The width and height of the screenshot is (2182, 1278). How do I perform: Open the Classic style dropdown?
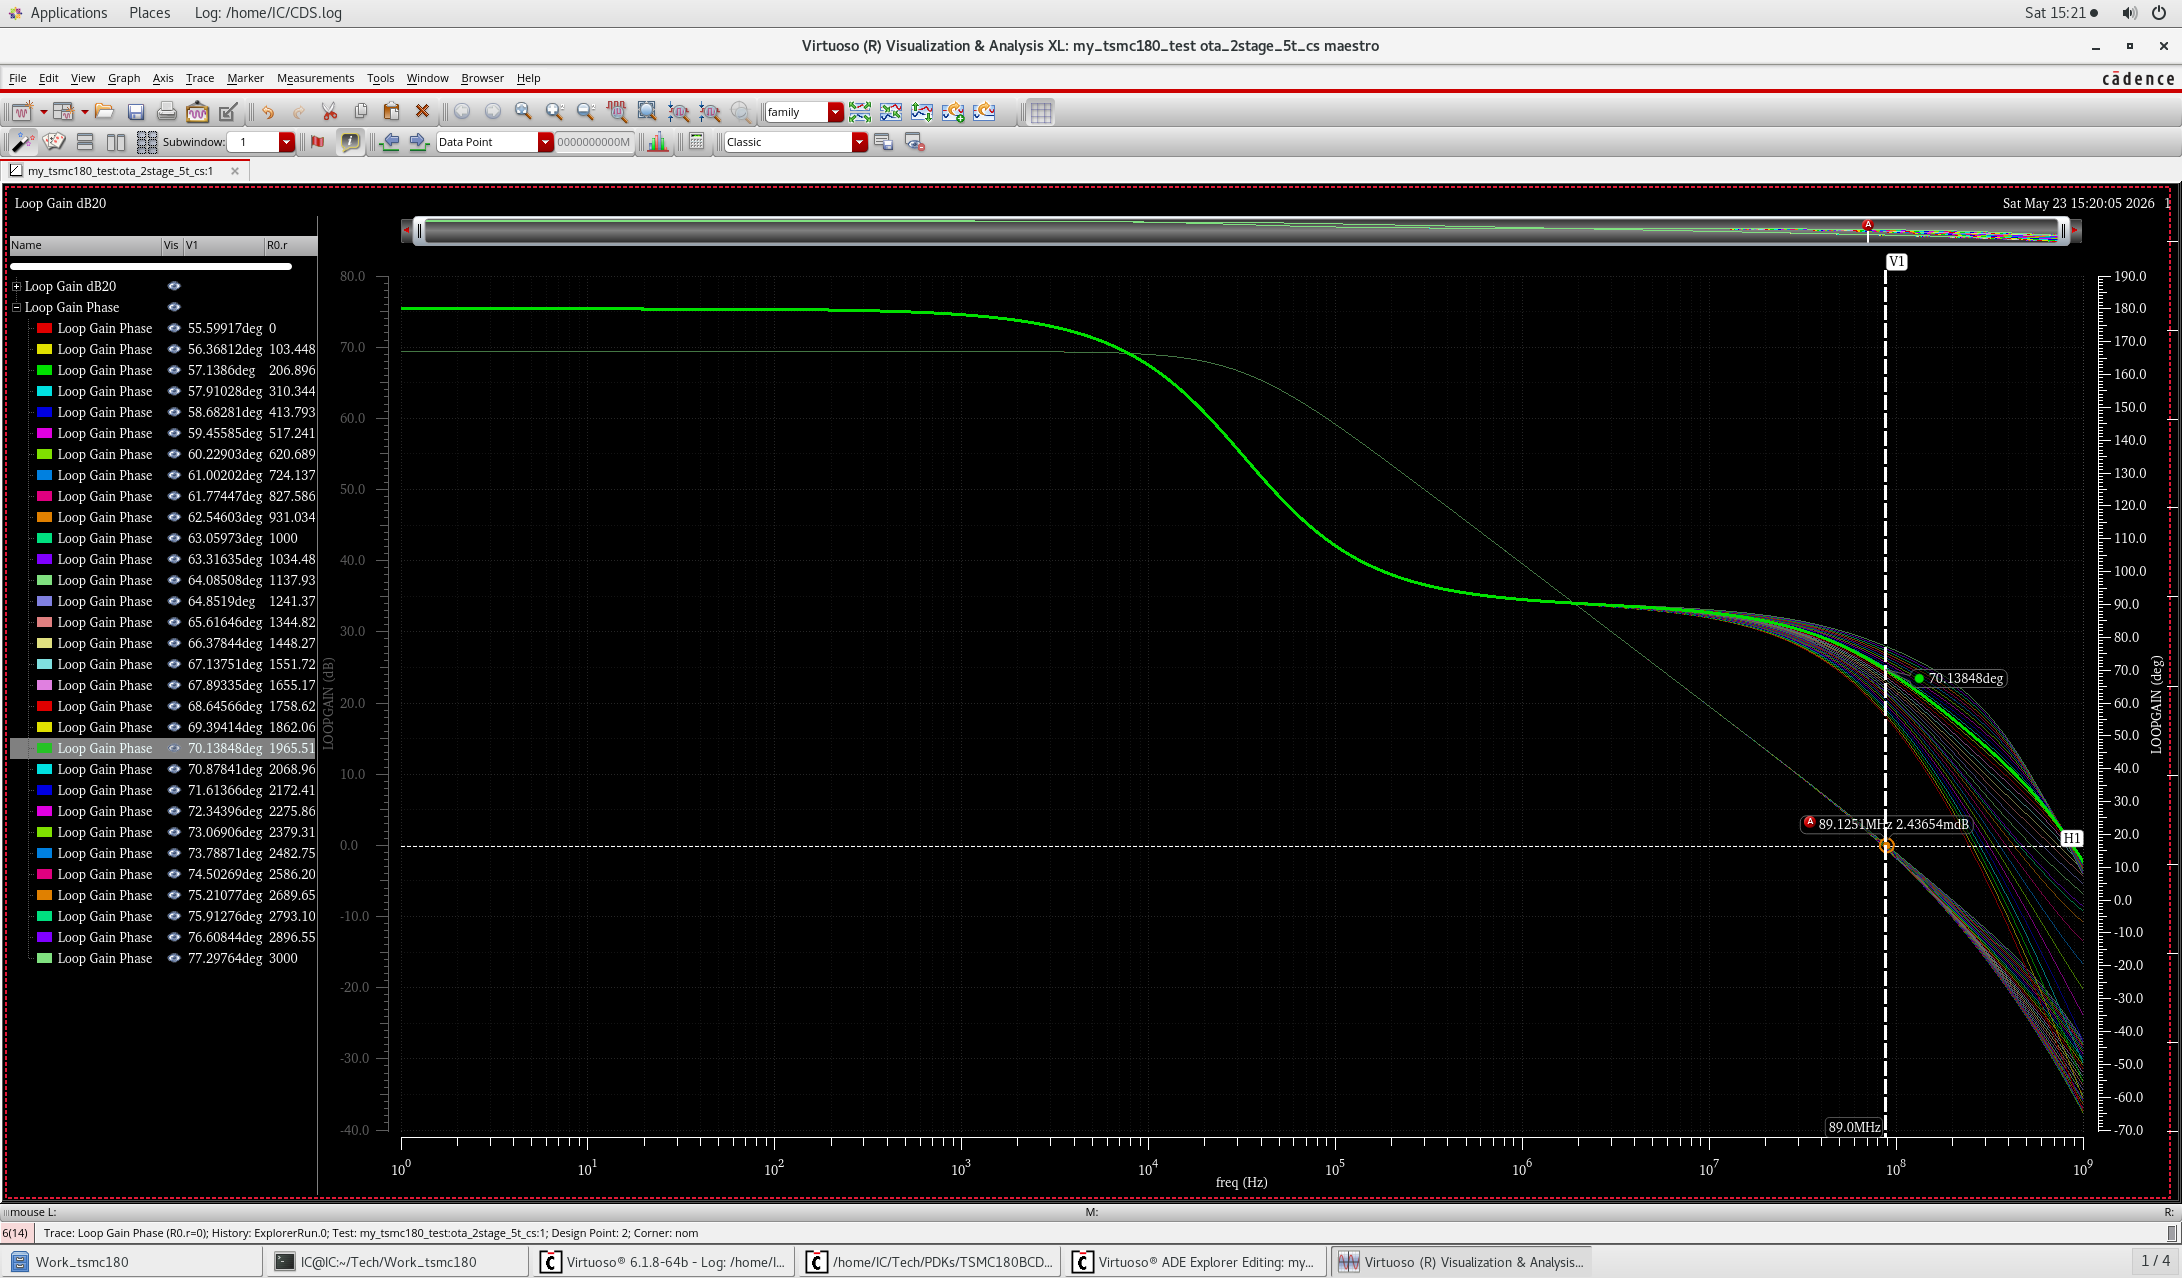(x=859, y=142)
